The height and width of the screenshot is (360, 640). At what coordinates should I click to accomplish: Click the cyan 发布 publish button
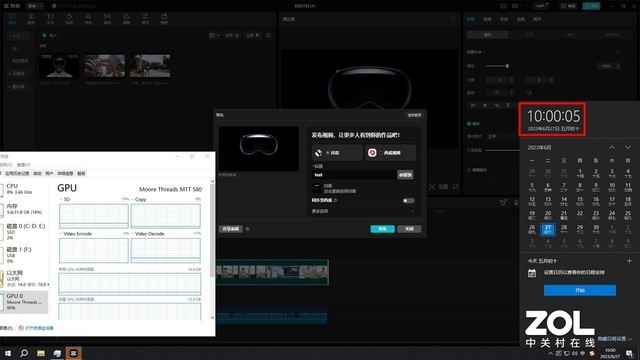(382, 229)
